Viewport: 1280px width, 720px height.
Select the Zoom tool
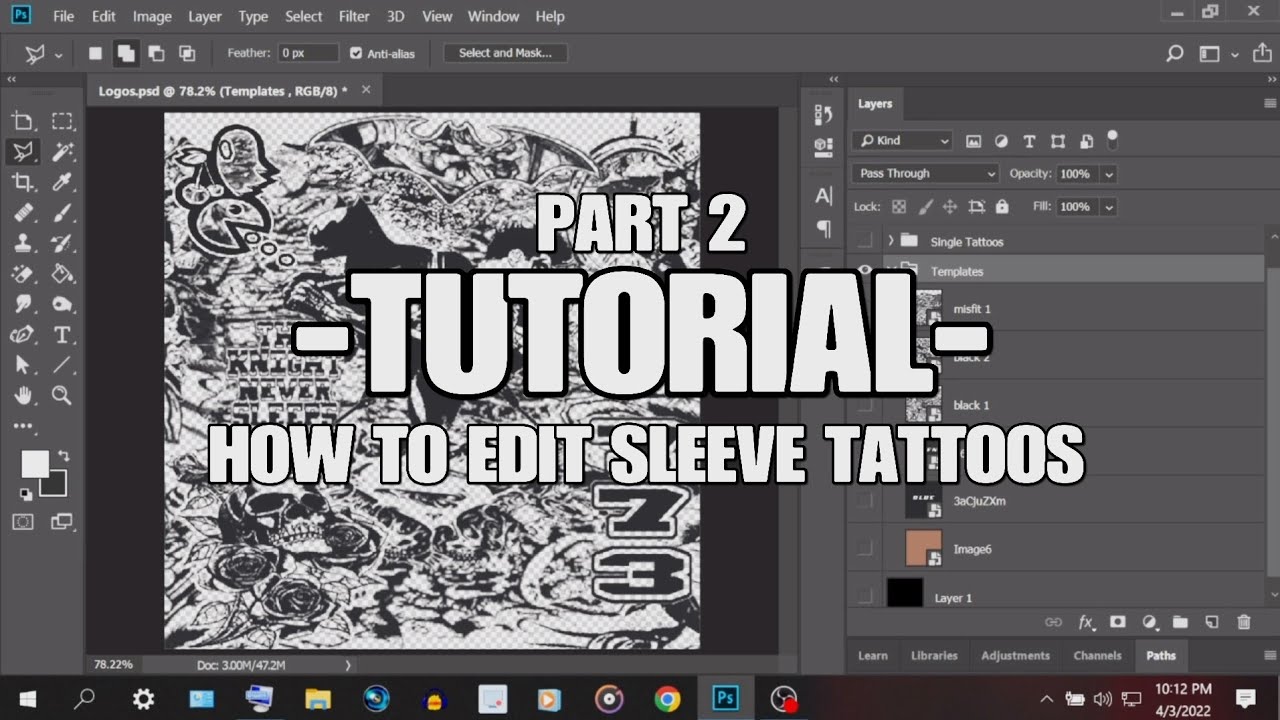point(62,395)
